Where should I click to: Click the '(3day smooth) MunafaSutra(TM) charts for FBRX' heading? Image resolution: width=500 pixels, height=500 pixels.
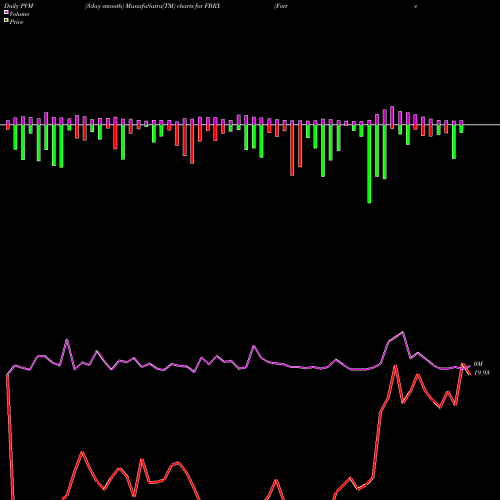coord(152,6)
